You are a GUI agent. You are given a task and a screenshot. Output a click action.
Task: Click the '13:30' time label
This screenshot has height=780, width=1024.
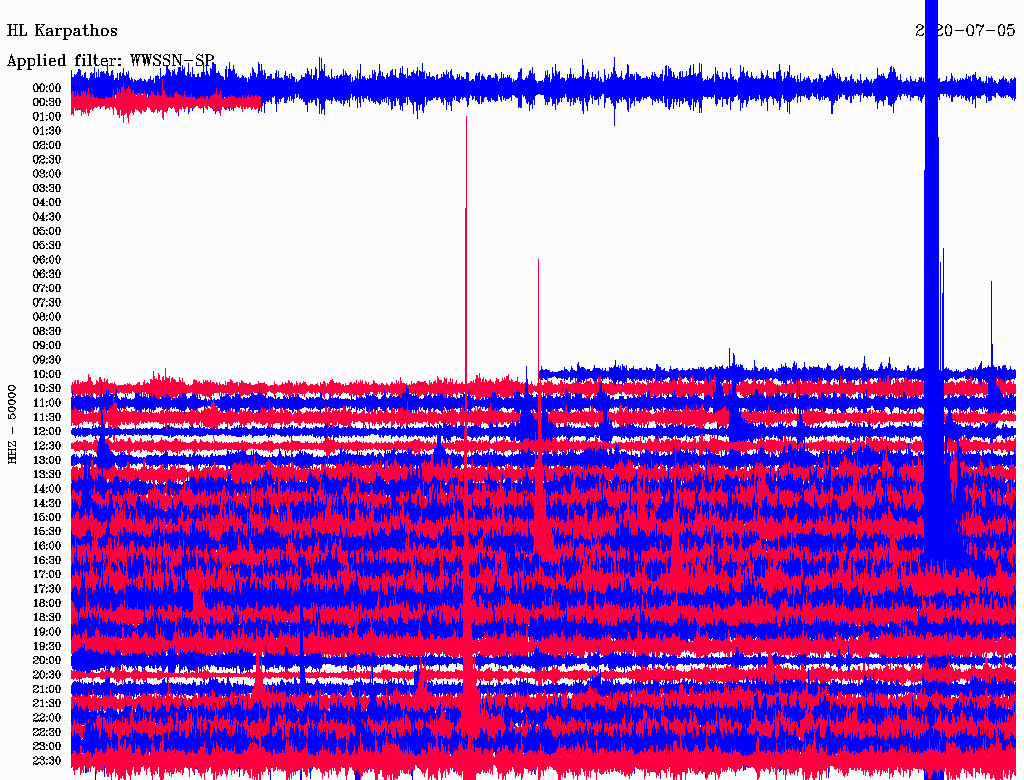tap(47, 474)
